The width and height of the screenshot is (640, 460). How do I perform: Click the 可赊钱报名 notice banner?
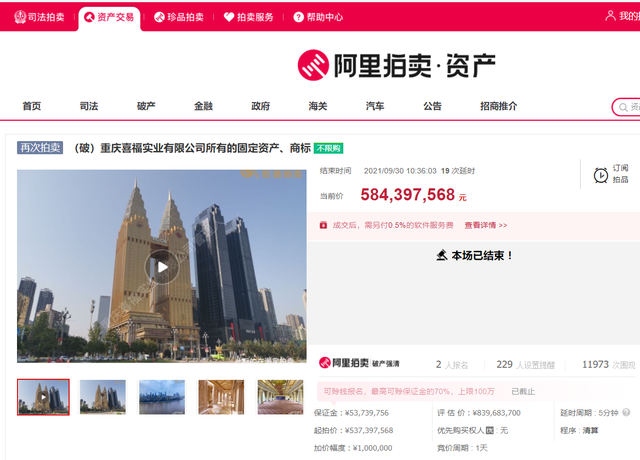click(x=409, y=391)
